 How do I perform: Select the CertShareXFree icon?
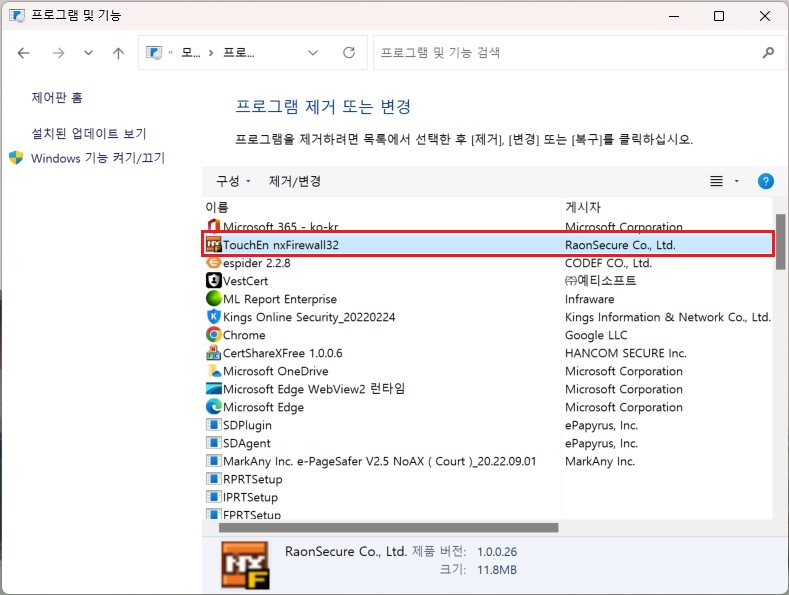pos(213,353)
